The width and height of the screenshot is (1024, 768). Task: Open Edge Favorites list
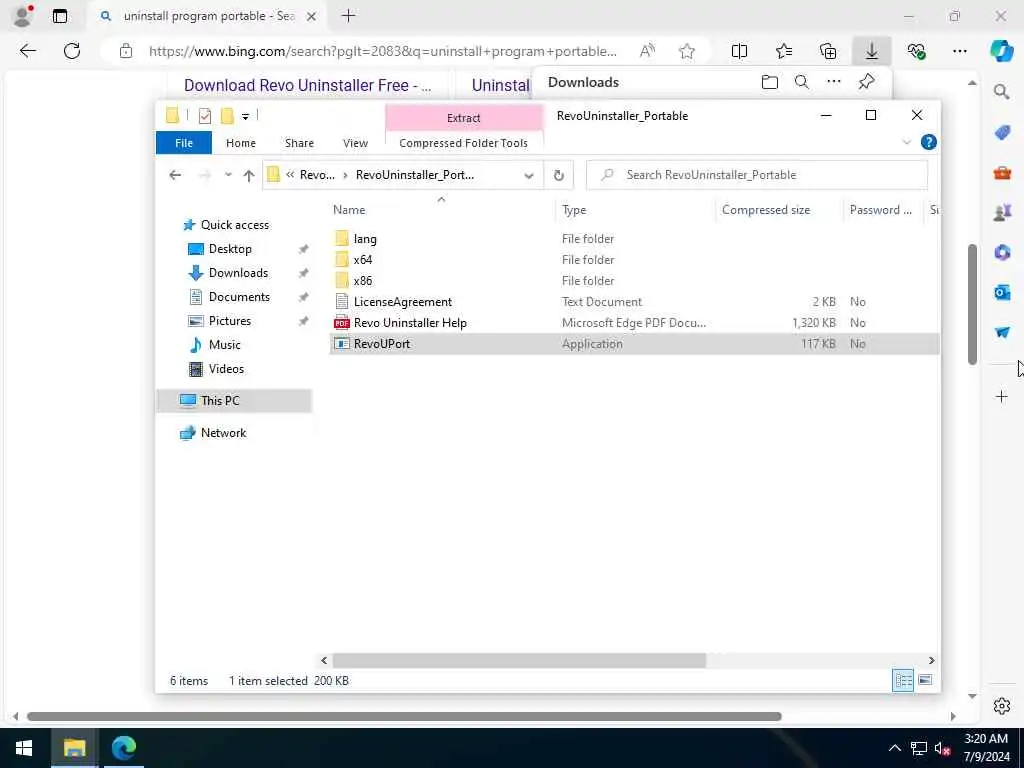(x=784, y=51)
